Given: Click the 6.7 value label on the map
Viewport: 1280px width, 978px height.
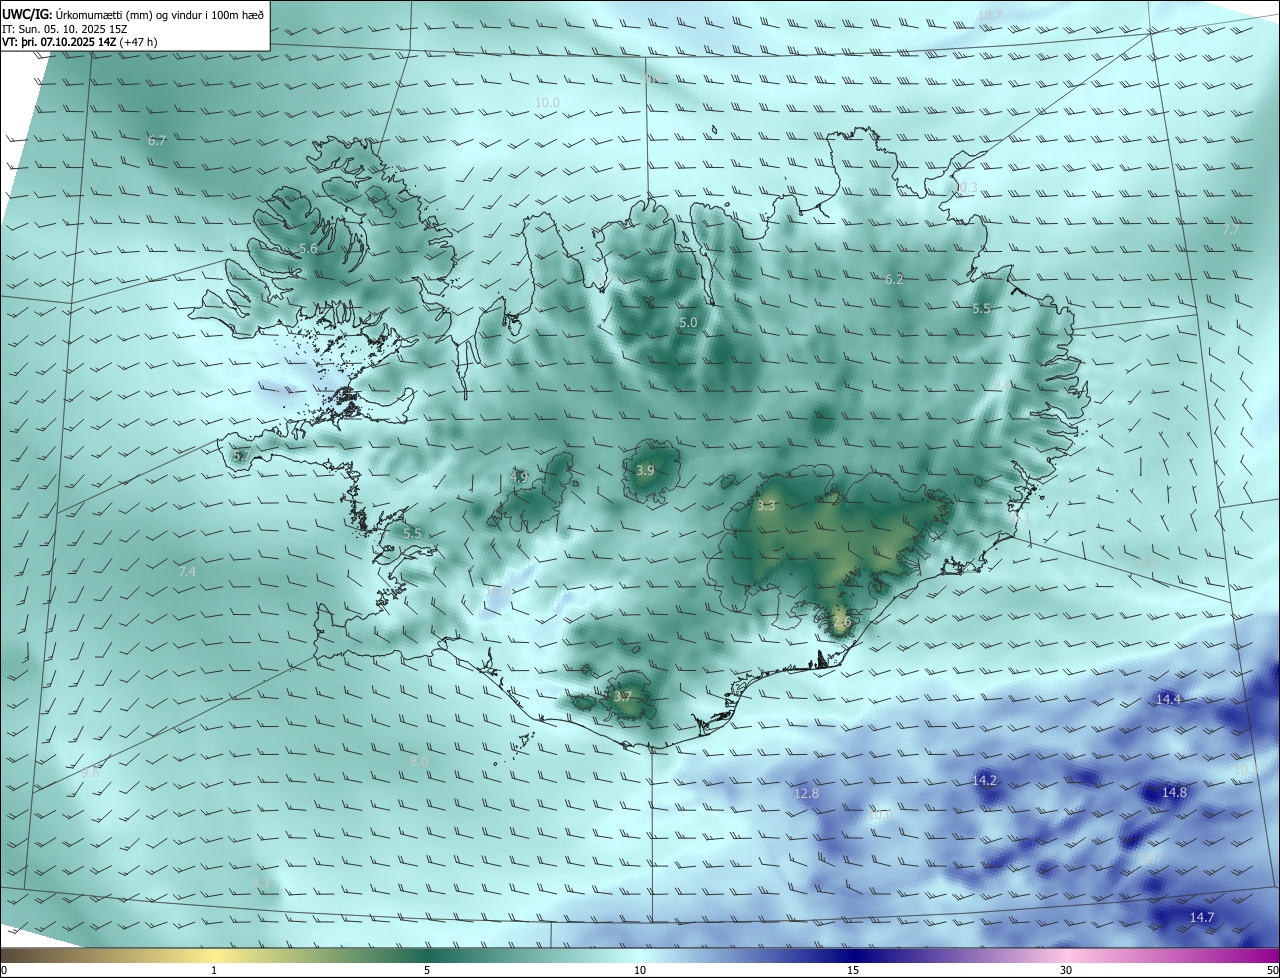Looking at the screenshot, I should [x=157, y=141].
